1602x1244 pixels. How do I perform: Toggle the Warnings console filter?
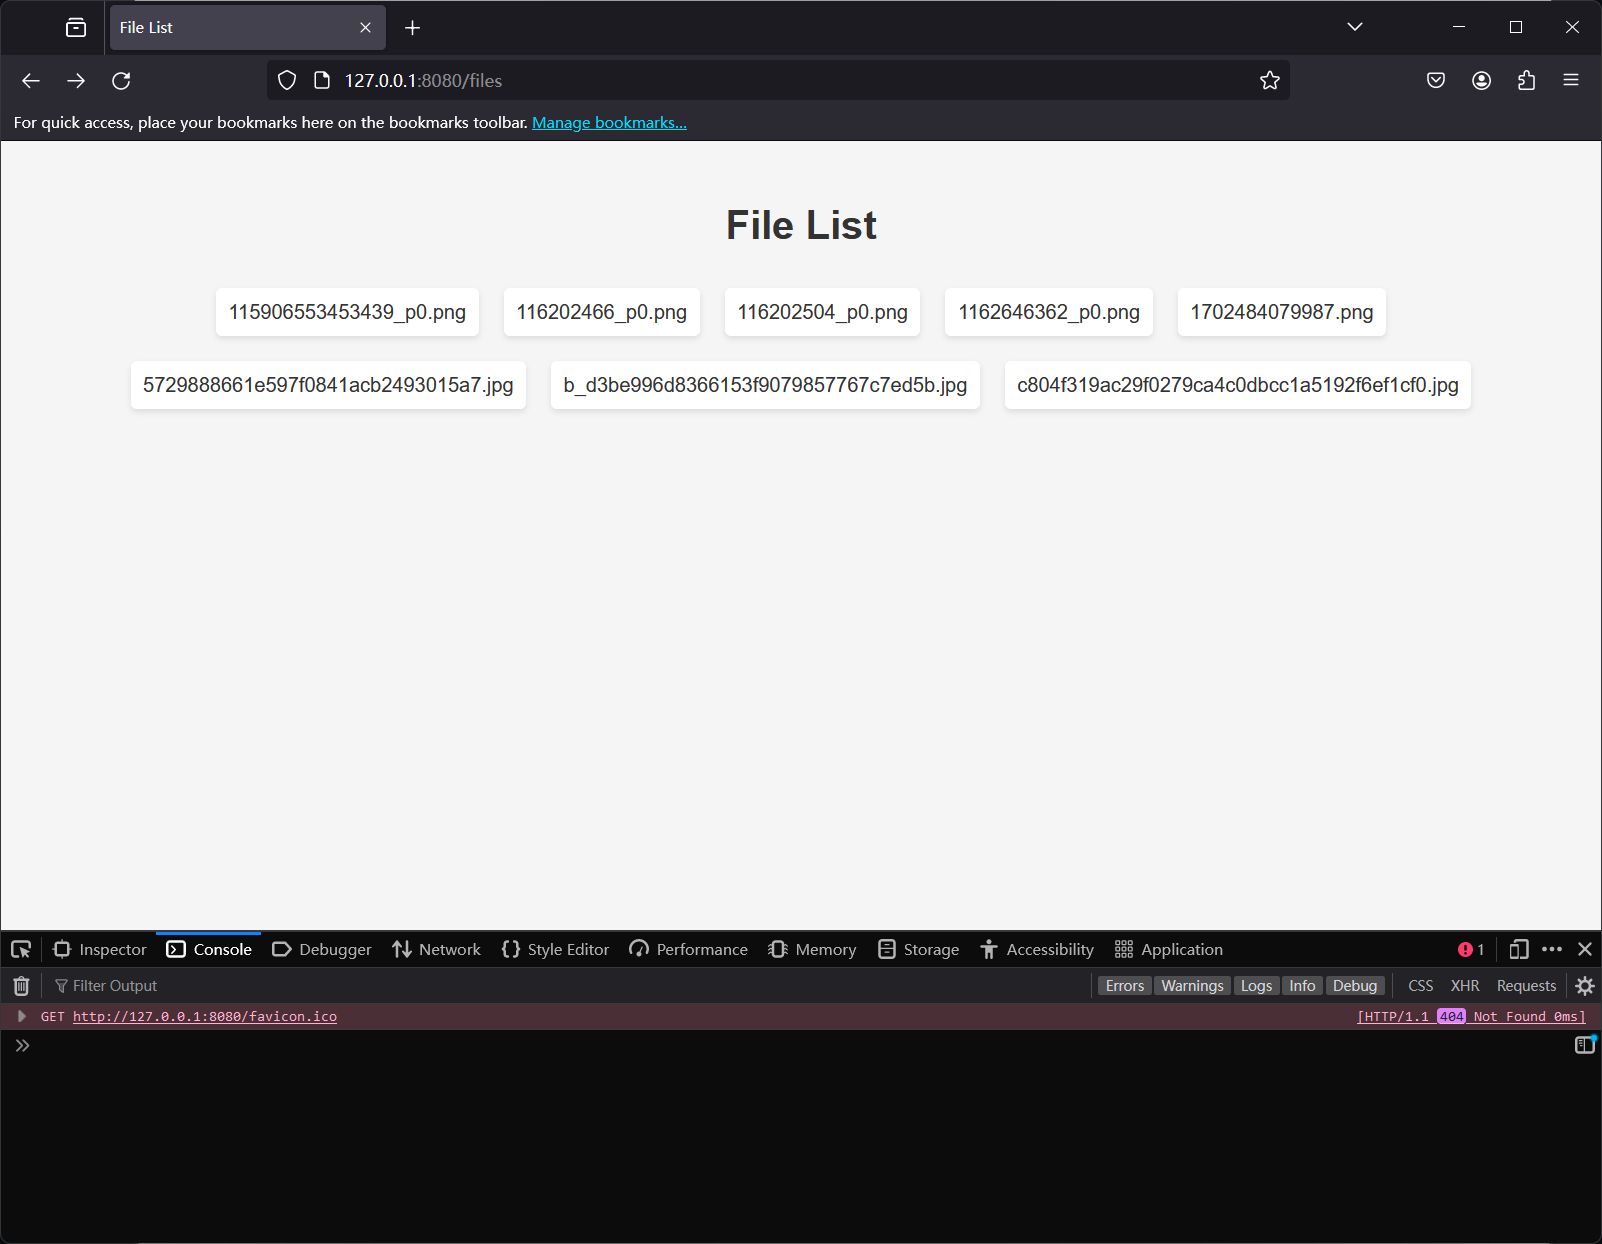click(x=1191, y=986)
